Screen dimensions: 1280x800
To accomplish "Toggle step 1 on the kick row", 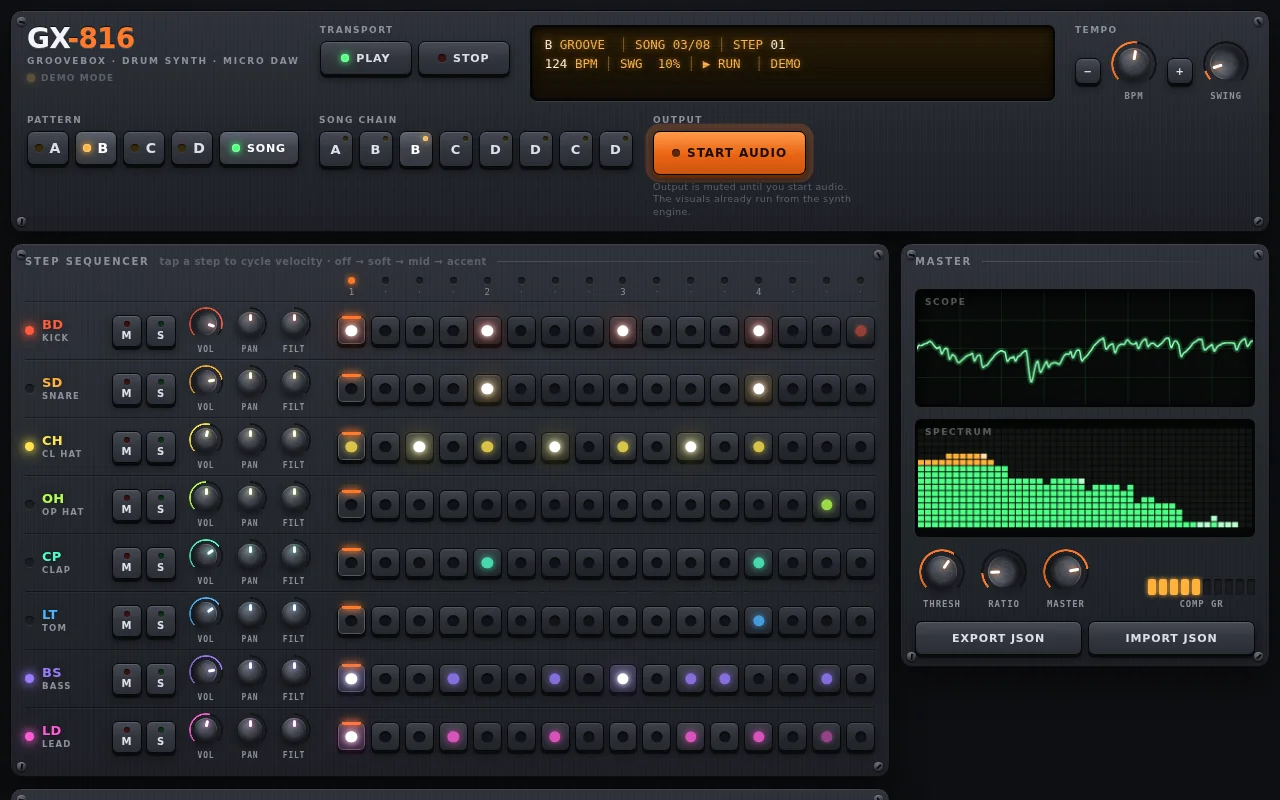I will 351,331.
